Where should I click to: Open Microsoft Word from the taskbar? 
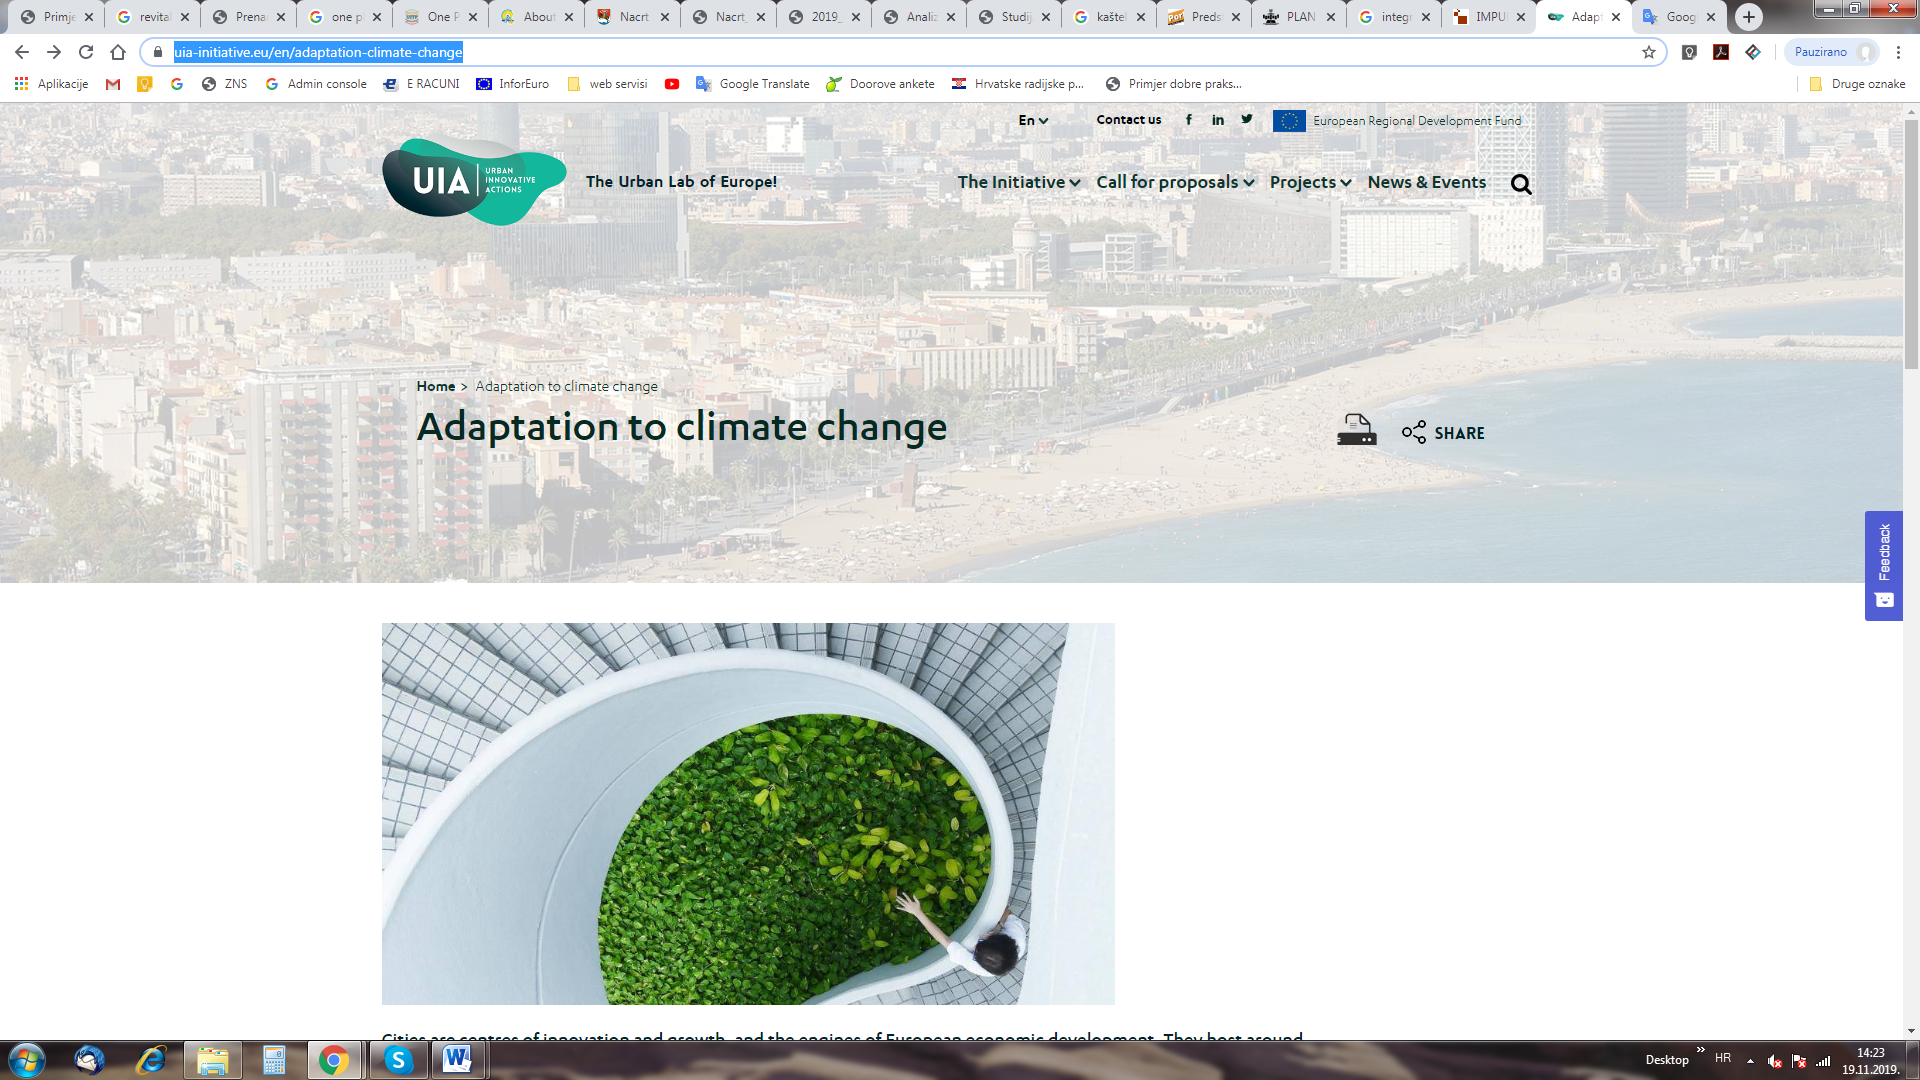(458, 1060)
